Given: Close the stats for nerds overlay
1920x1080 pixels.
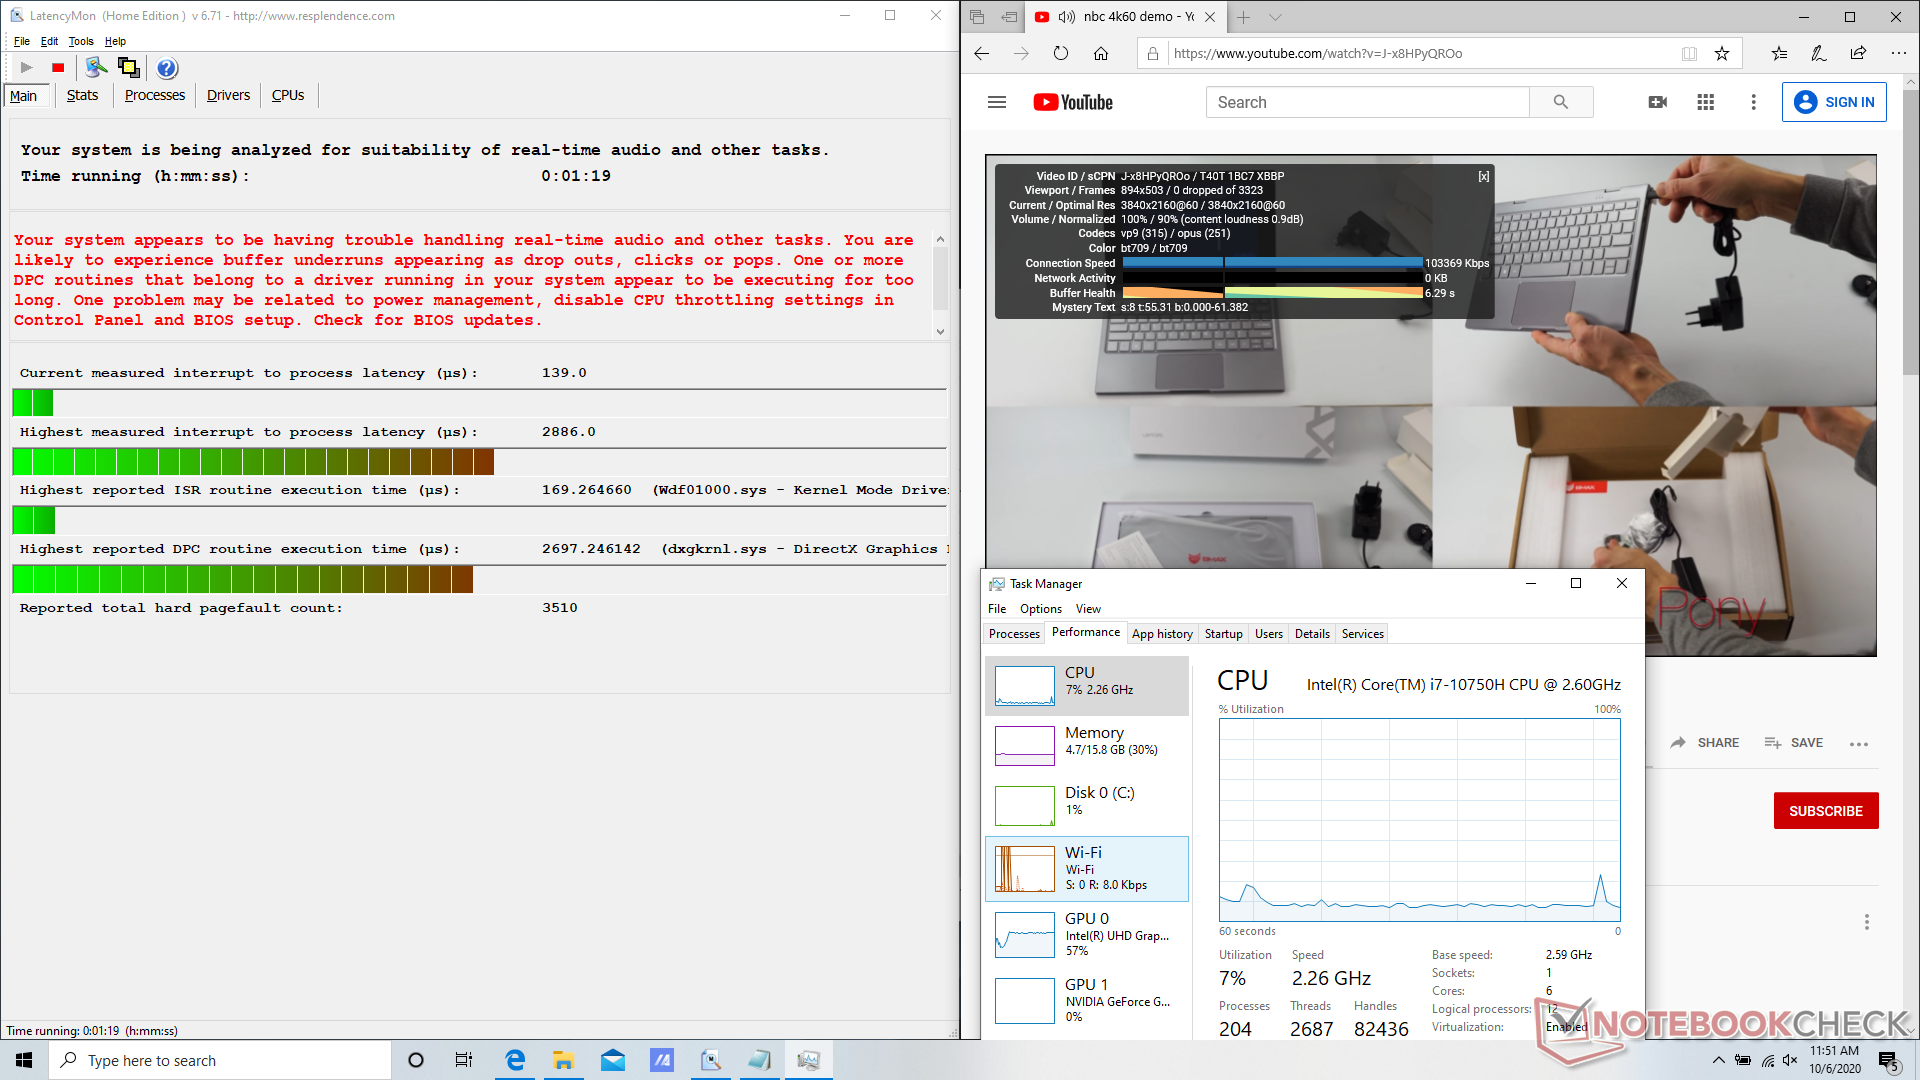Looking at the screenshot, I should (1484, 176).
